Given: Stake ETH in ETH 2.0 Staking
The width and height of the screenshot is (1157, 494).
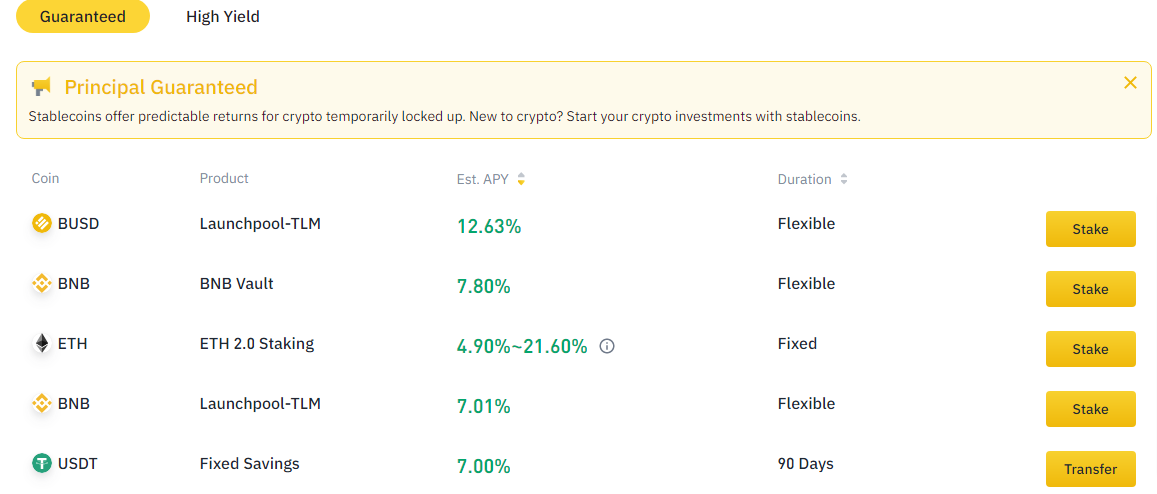Looking at the screenshot, I should pos(1091,349).
